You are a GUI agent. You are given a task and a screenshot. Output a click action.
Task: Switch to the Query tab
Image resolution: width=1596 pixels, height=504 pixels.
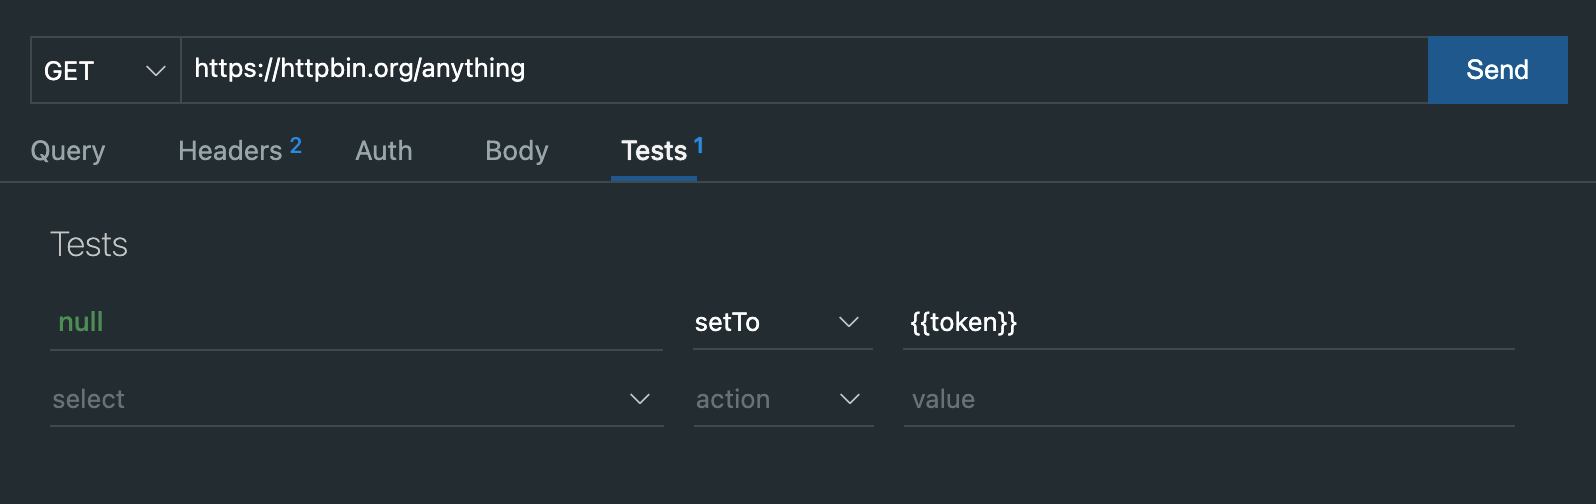68,151
